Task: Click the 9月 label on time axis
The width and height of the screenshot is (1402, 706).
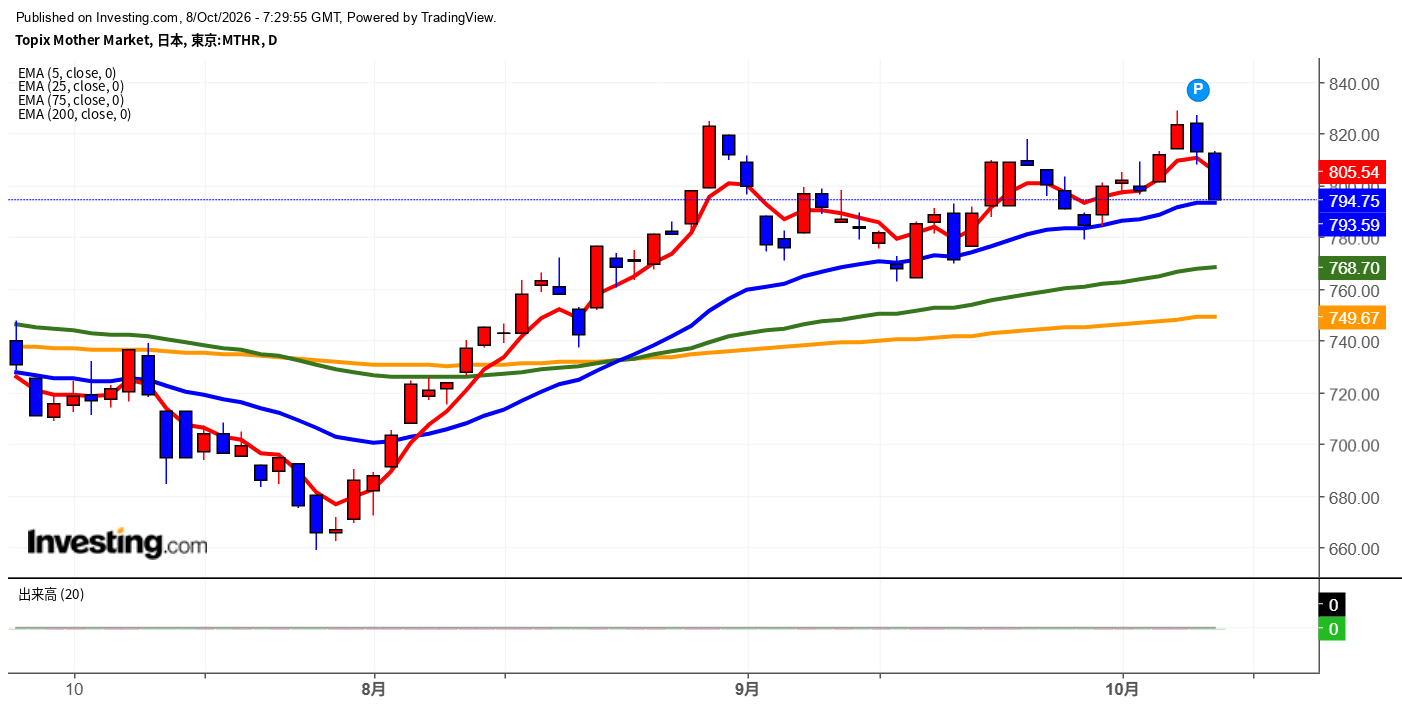Action: point(747,689)
